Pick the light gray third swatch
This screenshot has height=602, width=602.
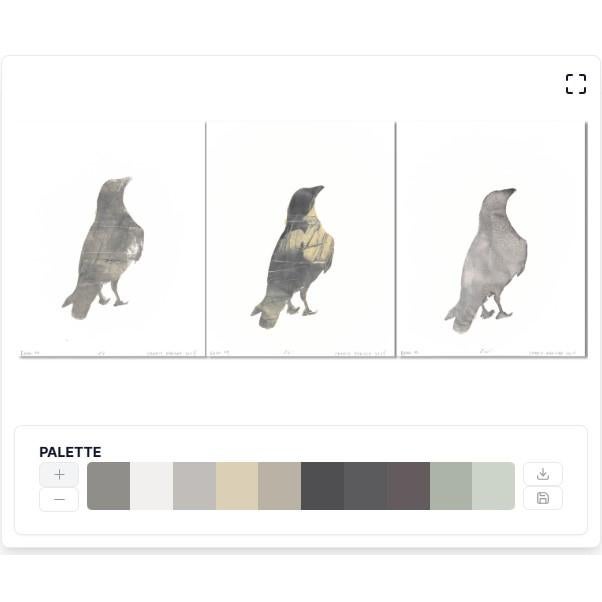[195, 486]
